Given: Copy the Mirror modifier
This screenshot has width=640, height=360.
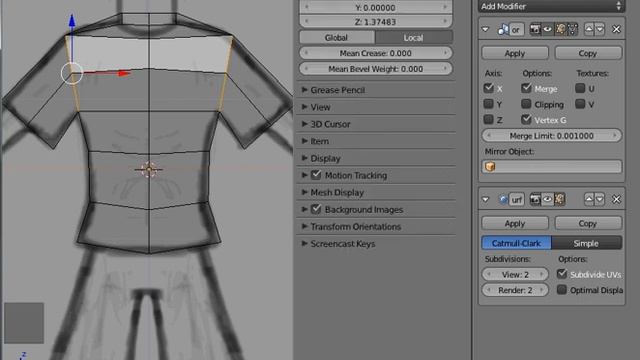Looking at the screenshot, I should (x=588, y=53).
